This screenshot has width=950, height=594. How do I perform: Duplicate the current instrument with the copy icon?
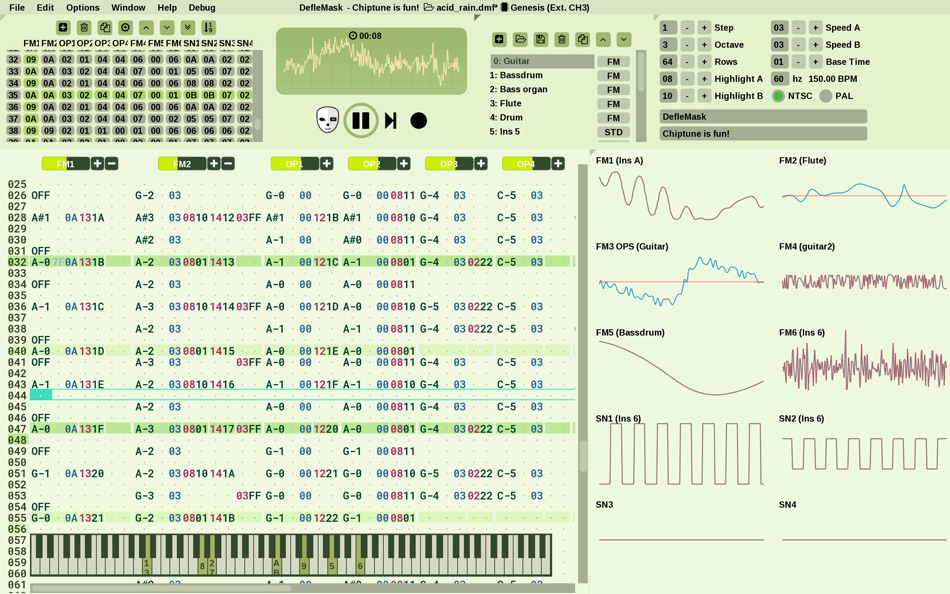[x=581, y=39]
